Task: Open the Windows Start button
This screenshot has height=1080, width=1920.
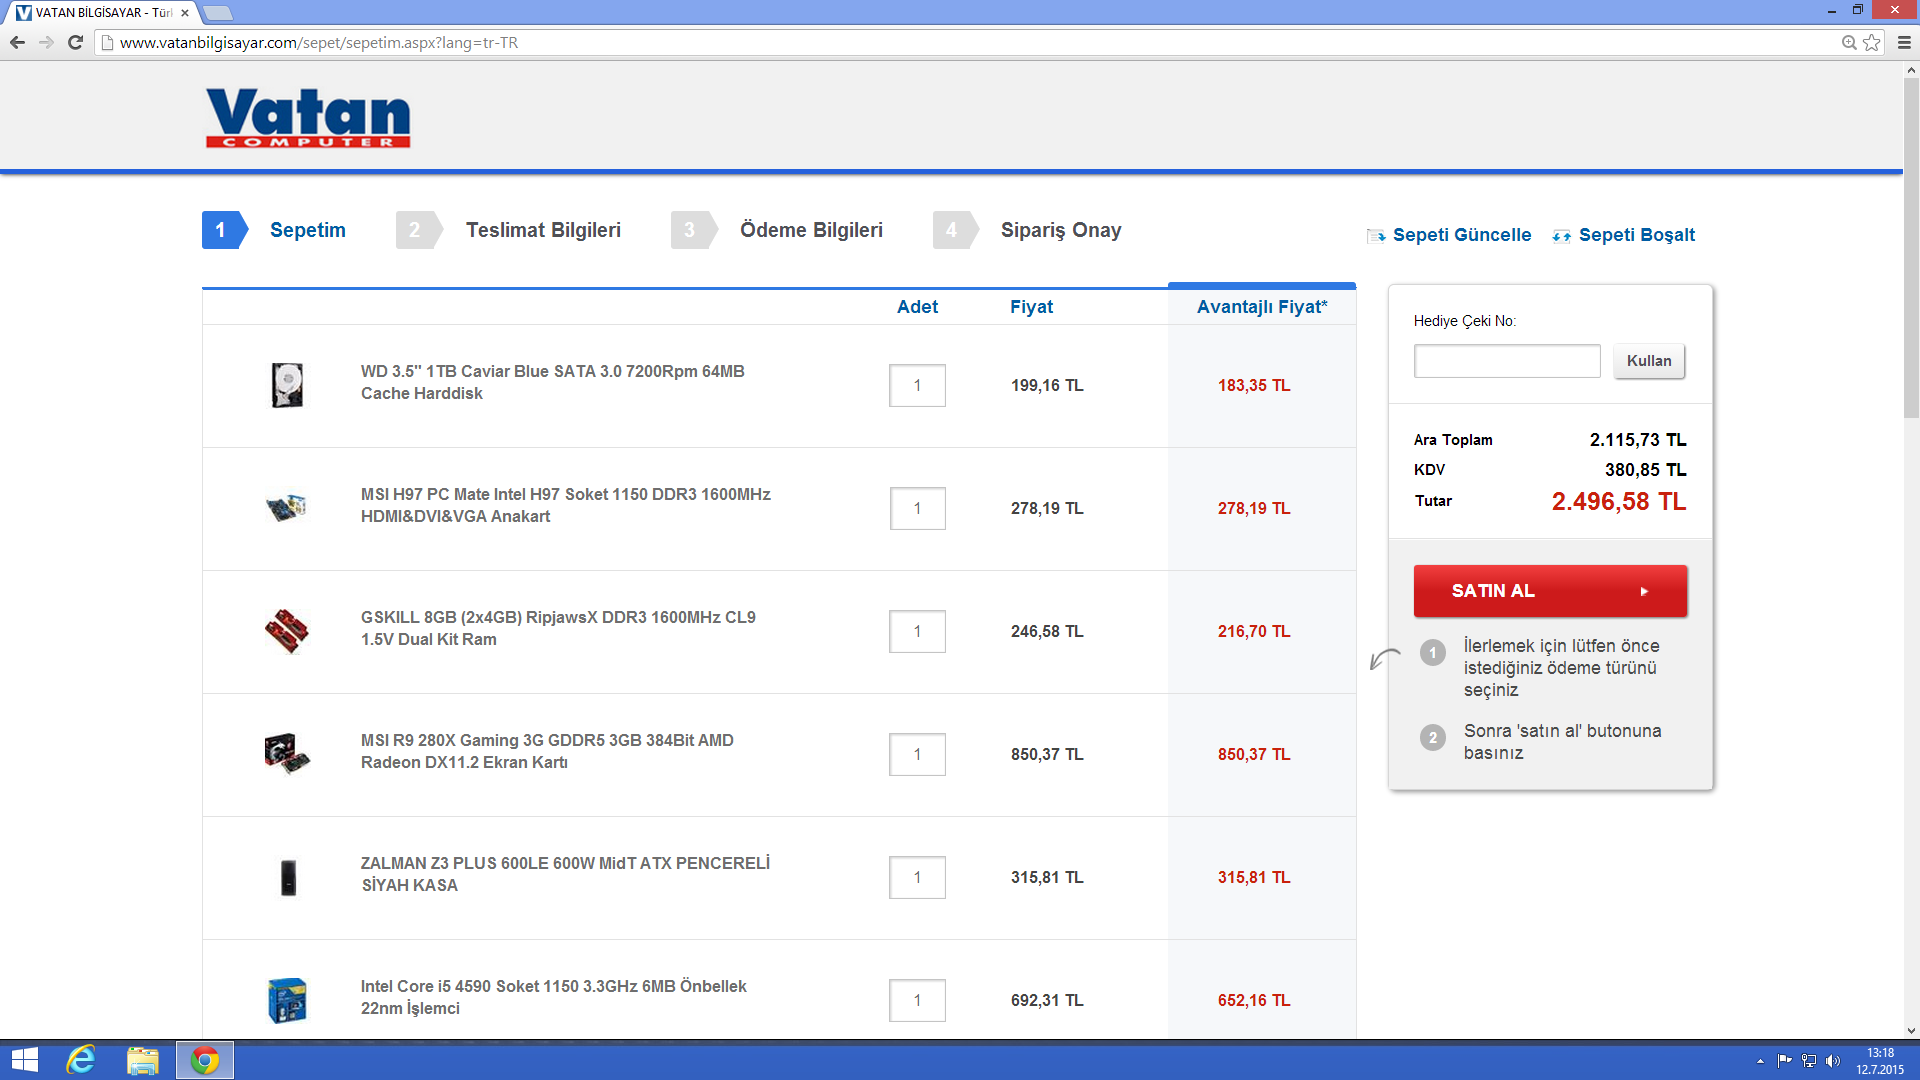Action: (25, 1060)
